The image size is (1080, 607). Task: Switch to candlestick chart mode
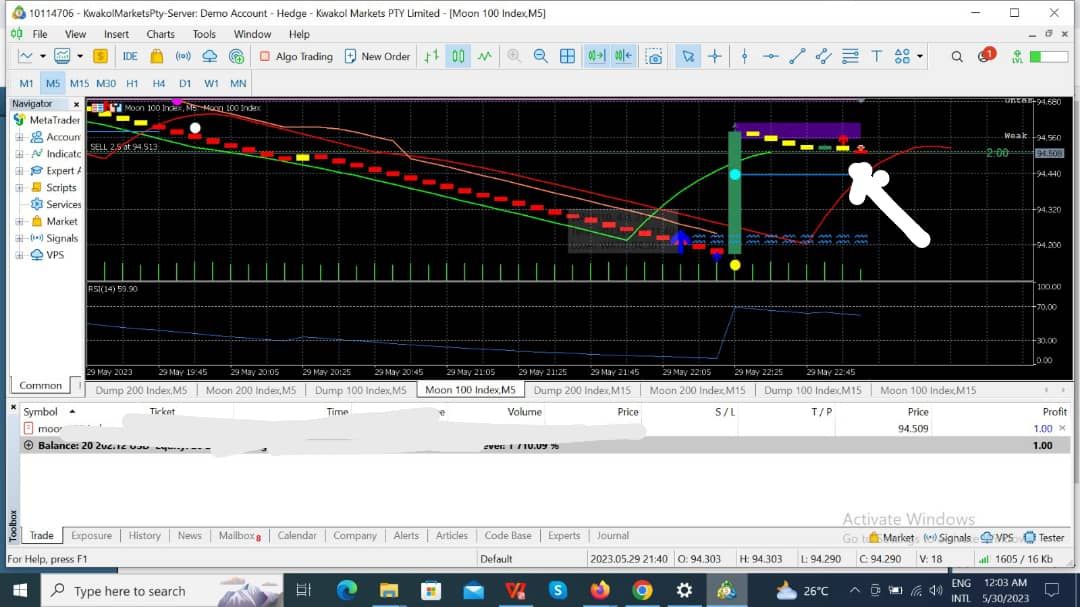click(458, 56)
